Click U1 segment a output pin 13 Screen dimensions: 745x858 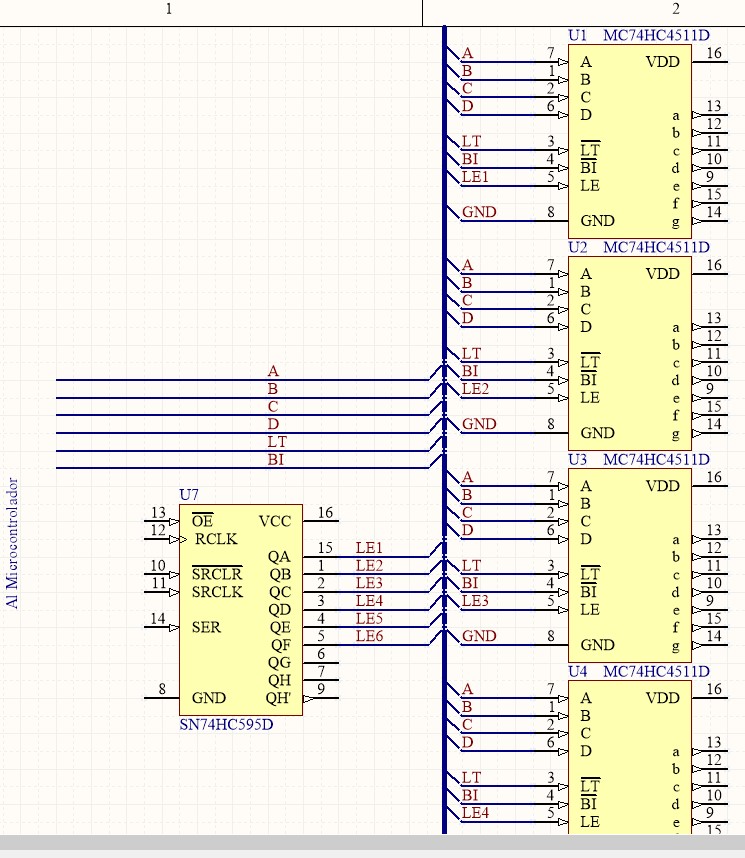710,114
